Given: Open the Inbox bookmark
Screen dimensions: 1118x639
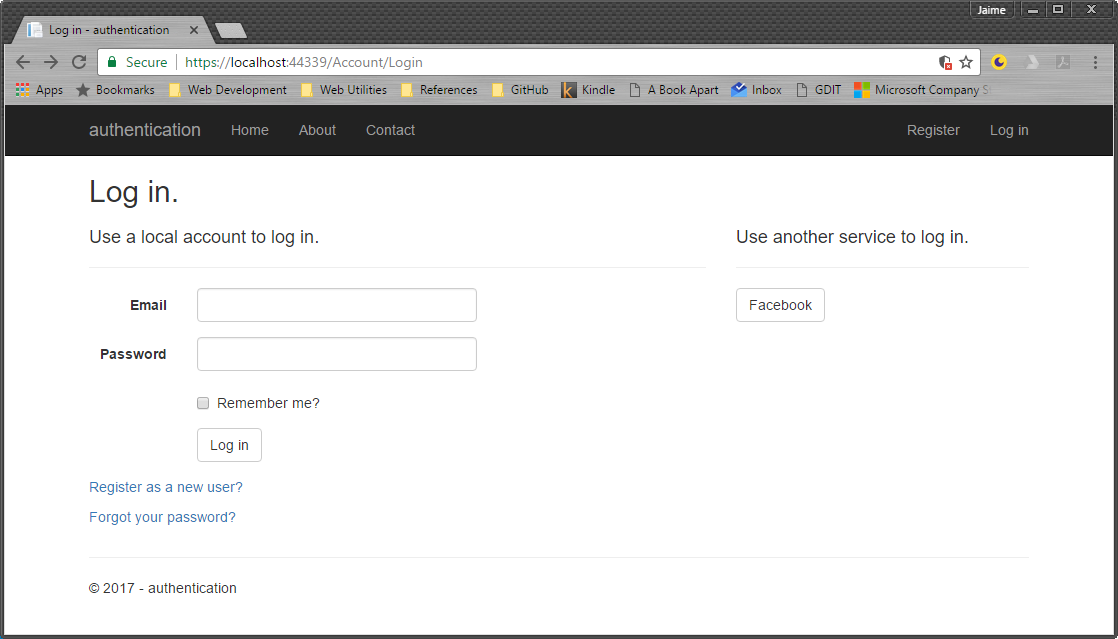Looking at the screenshot, I should 757,90.
